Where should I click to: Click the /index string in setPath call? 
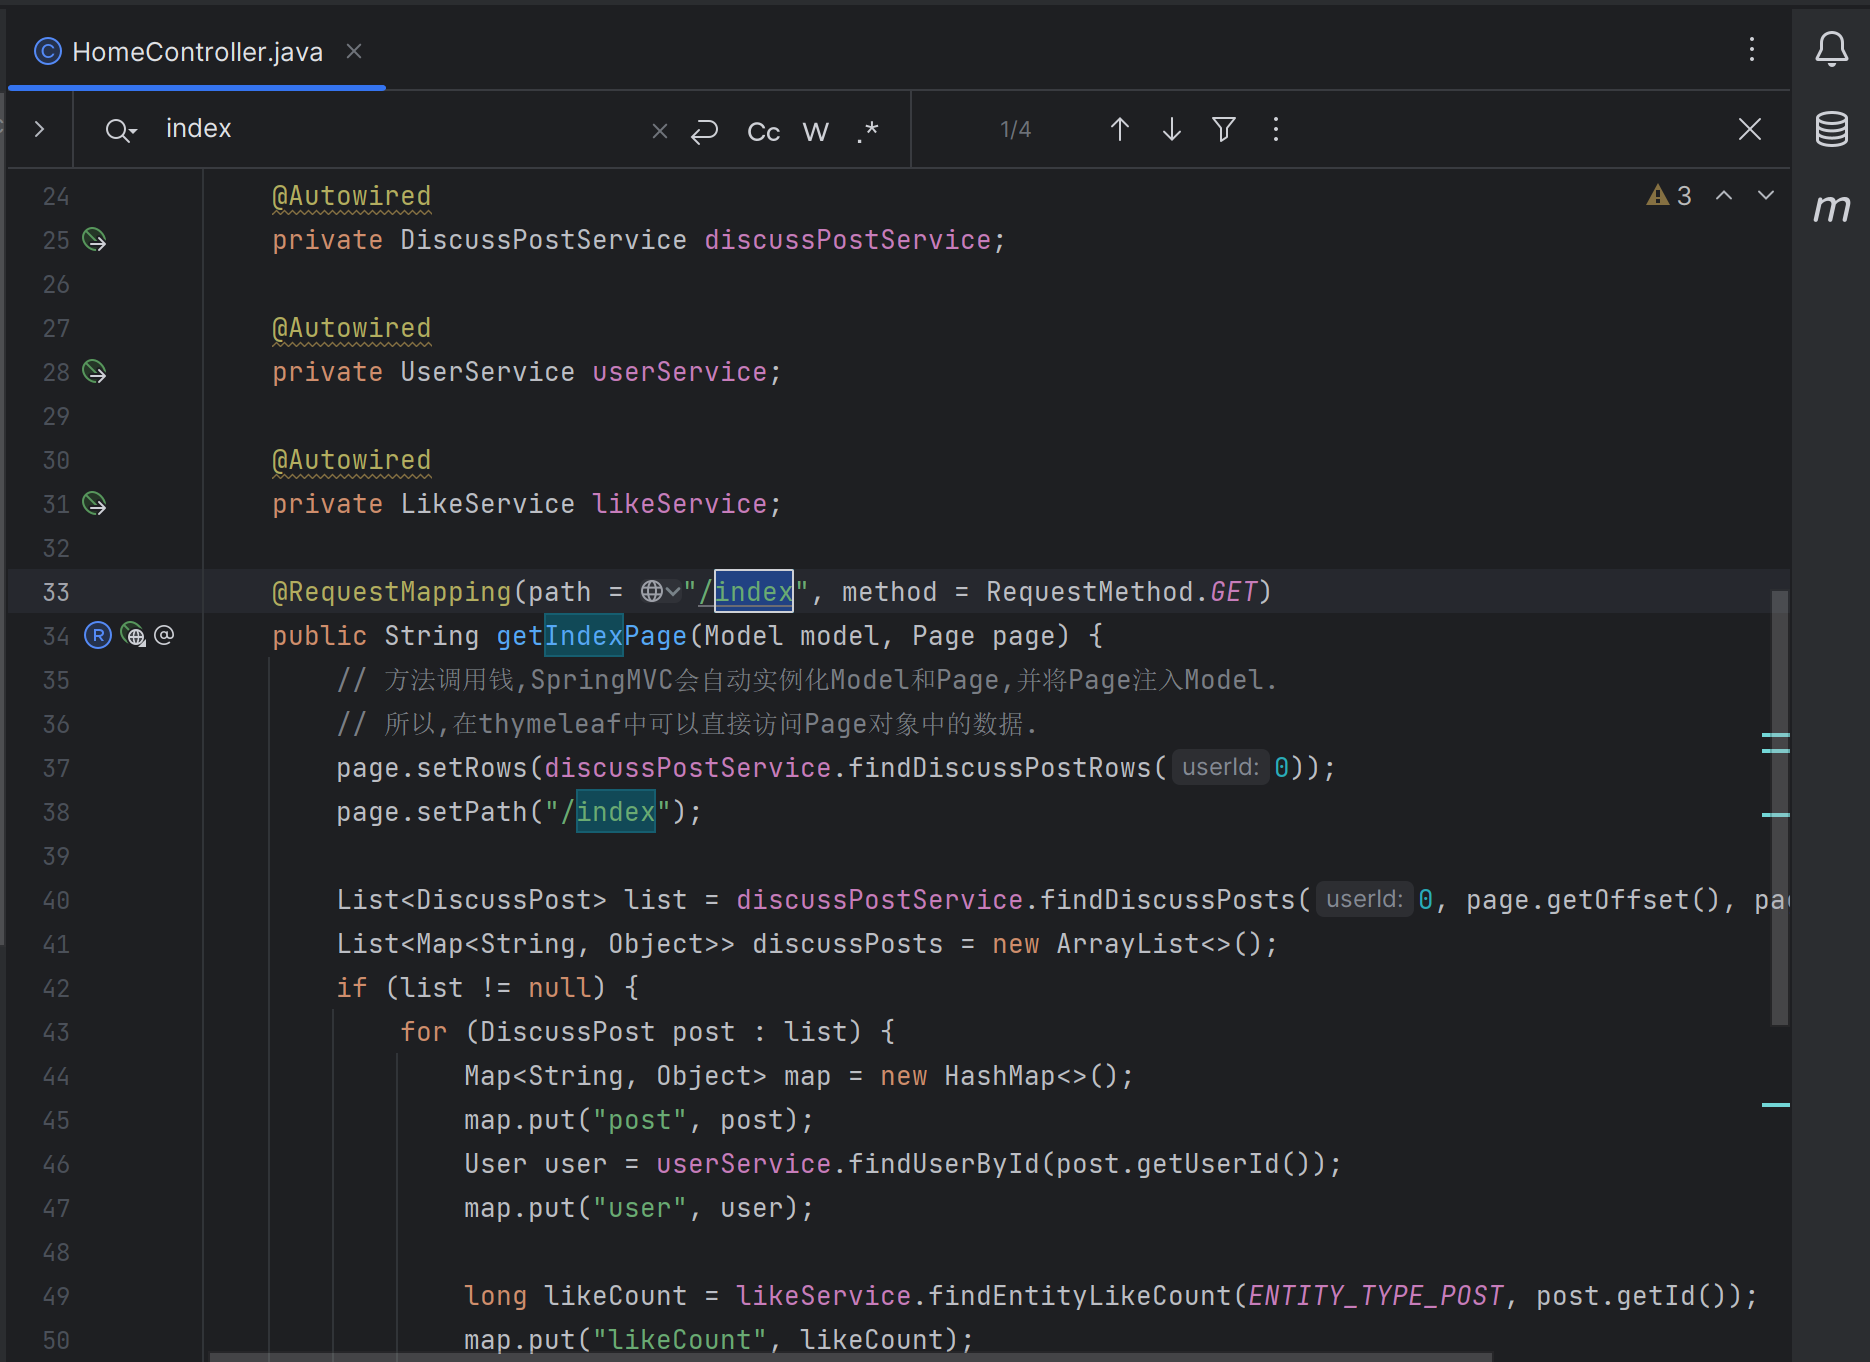click(608, 812)
